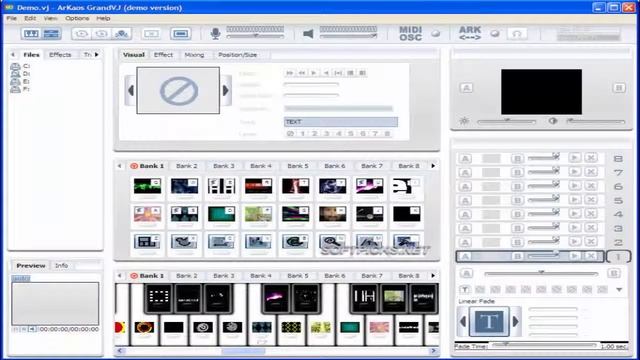Click the play button on layer 4

click(575, 214)
